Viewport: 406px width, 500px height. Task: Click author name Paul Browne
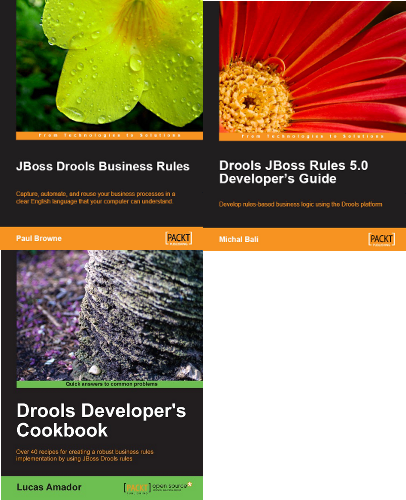point(39,238)
